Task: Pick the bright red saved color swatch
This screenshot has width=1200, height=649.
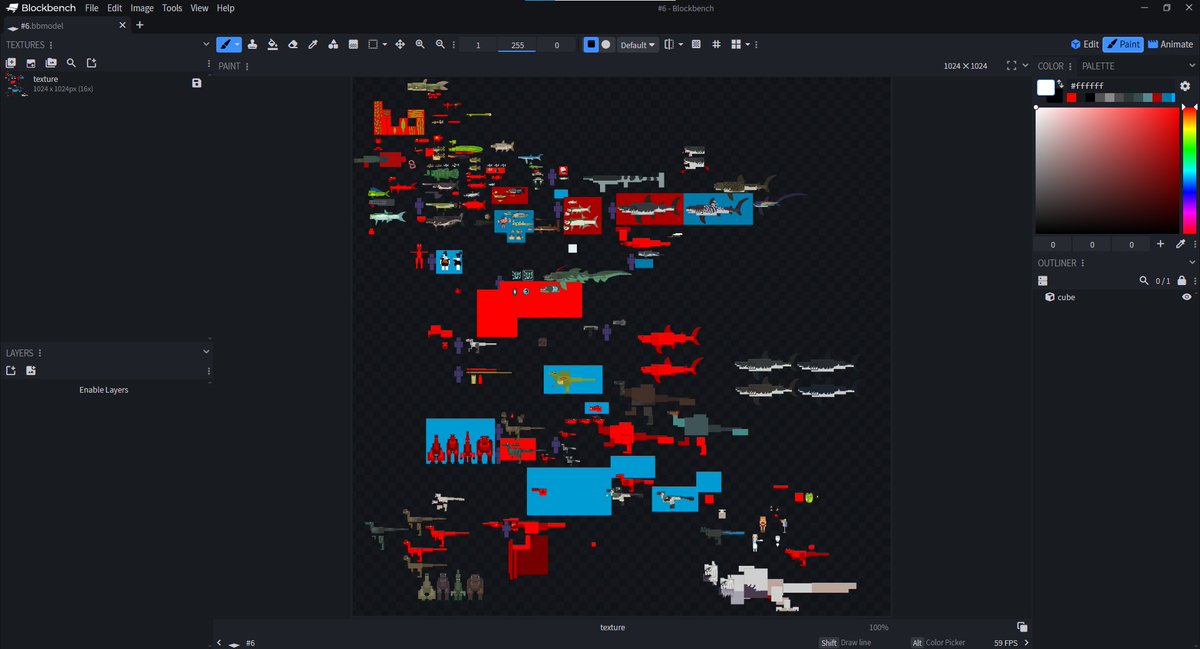Action: pyautogui.click(x=1071, y=98)
